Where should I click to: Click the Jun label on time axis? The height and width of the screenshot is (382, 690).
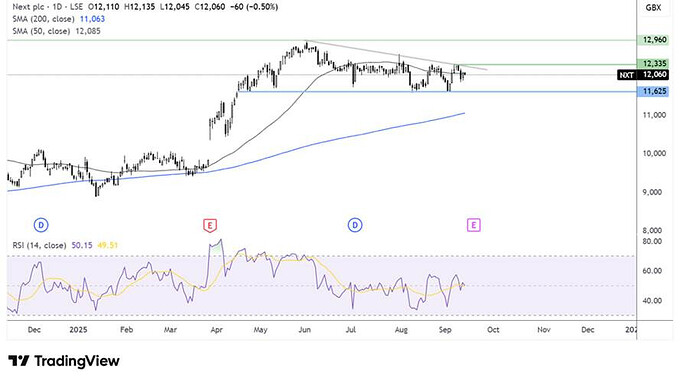click(x=305, y=330)
